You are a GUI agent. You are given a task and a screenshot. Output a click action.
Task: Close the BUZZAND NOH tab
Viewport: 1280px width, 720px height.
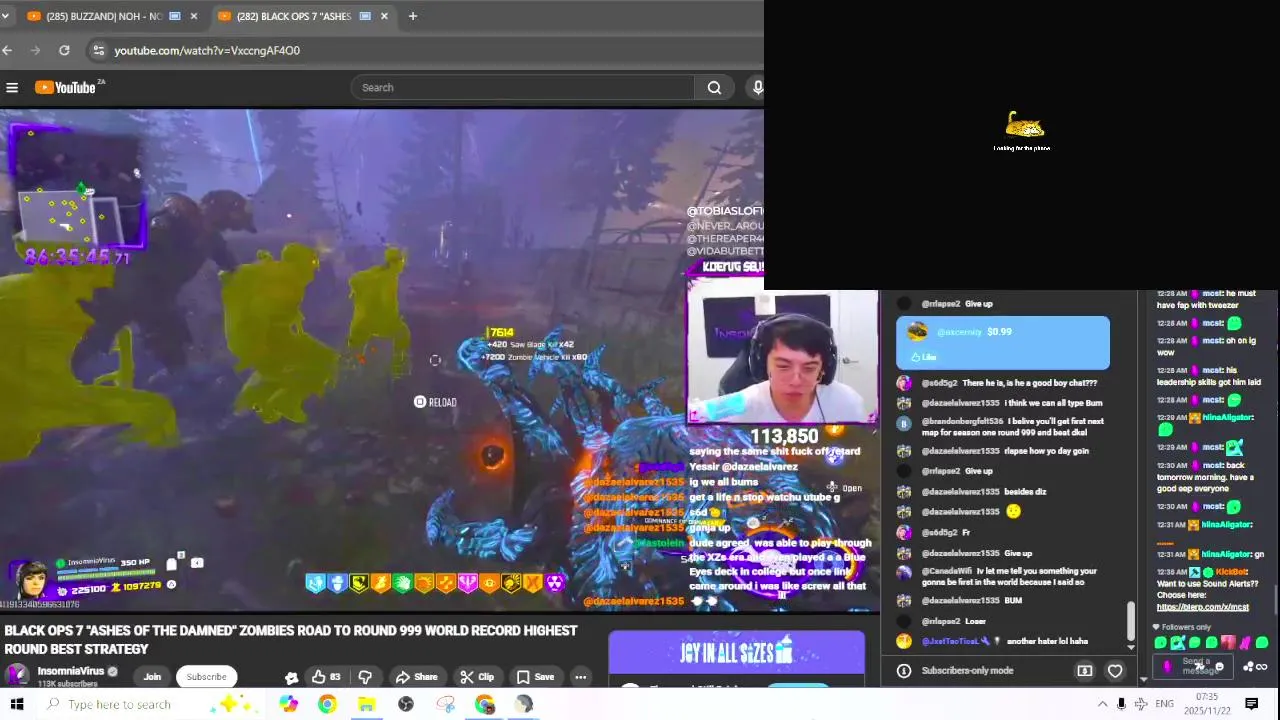tap(193, 16)
